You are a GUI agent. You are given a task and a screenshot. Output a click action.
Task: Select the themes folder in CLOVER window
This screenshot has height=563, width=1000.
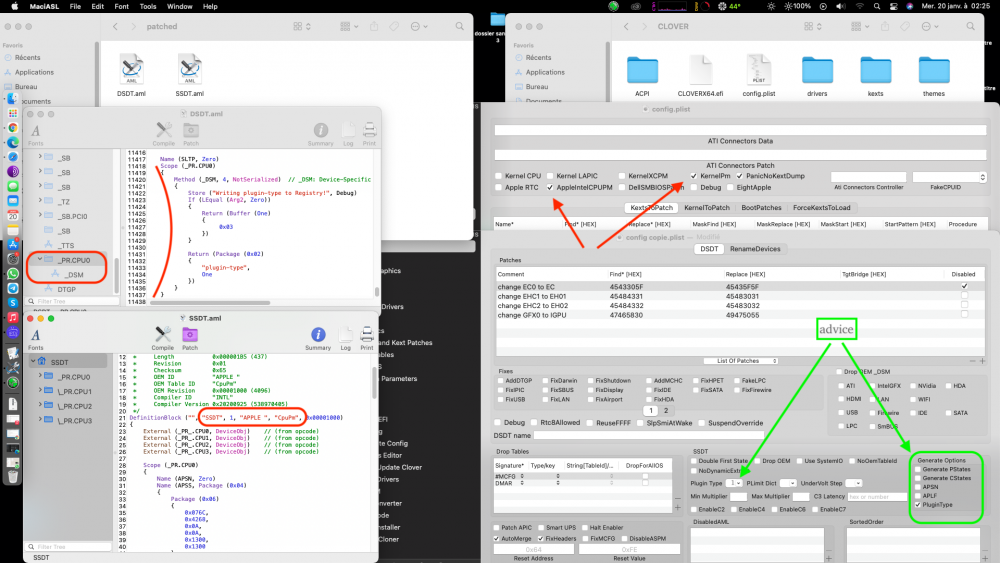tap(934, 75)
